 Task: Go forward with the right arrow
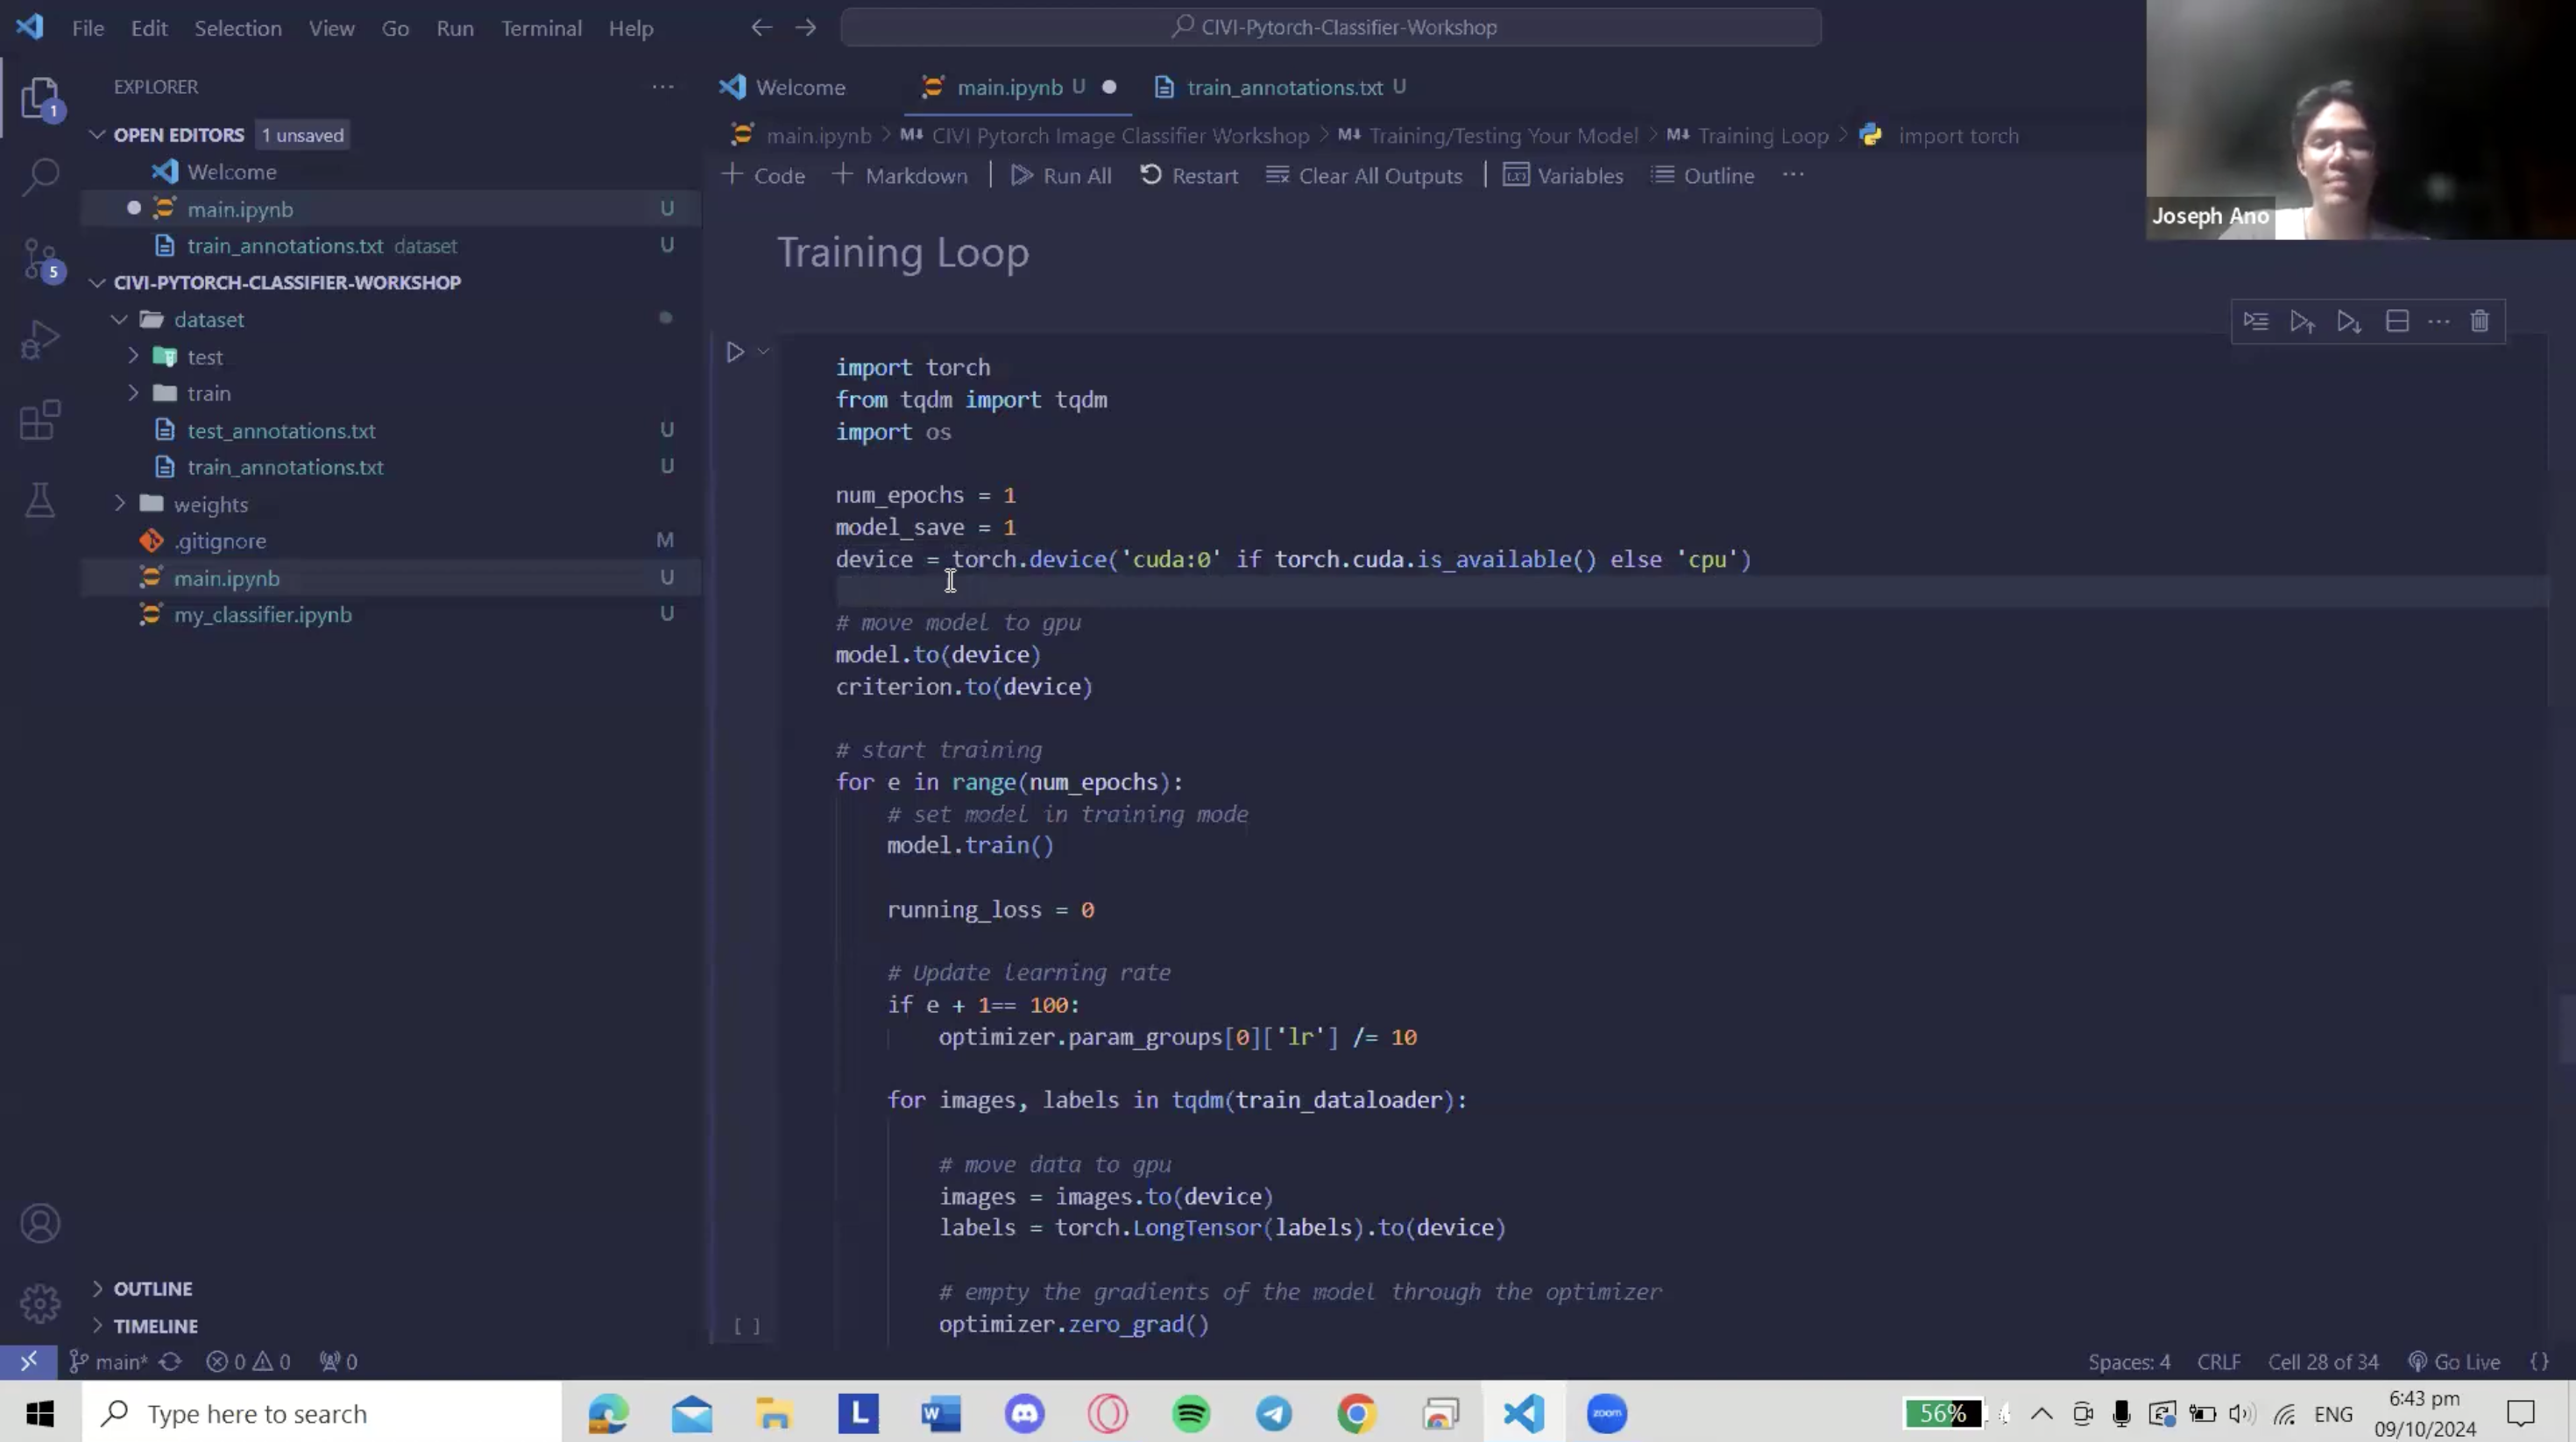click(x=806, y=28)
